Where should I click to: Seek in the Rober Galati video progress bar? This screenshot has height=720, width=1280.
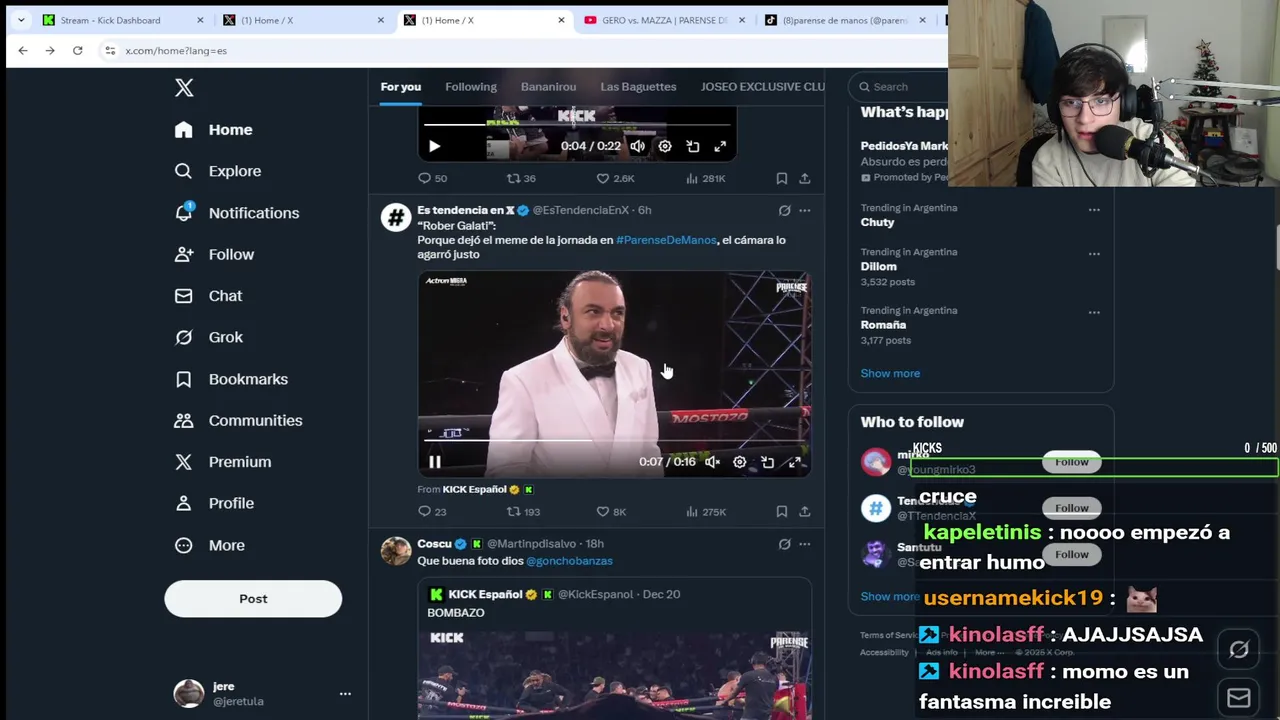[613, 439]
